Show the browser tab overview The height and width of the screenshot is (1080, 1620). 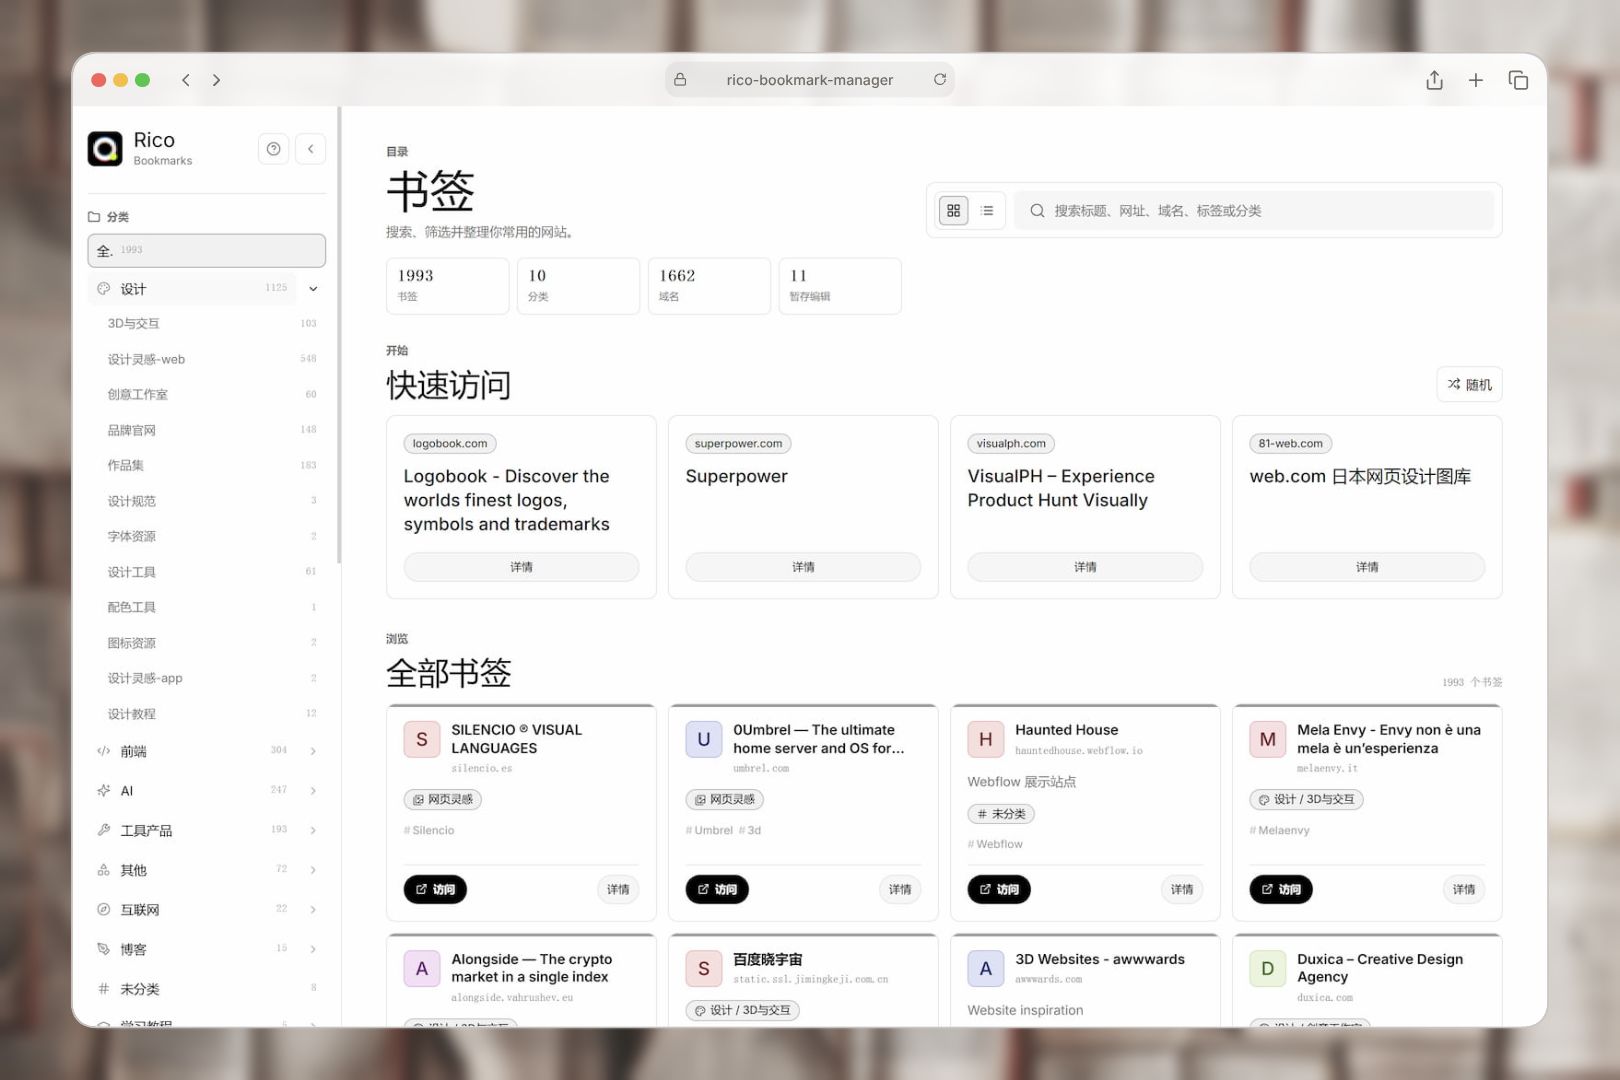1518,80
